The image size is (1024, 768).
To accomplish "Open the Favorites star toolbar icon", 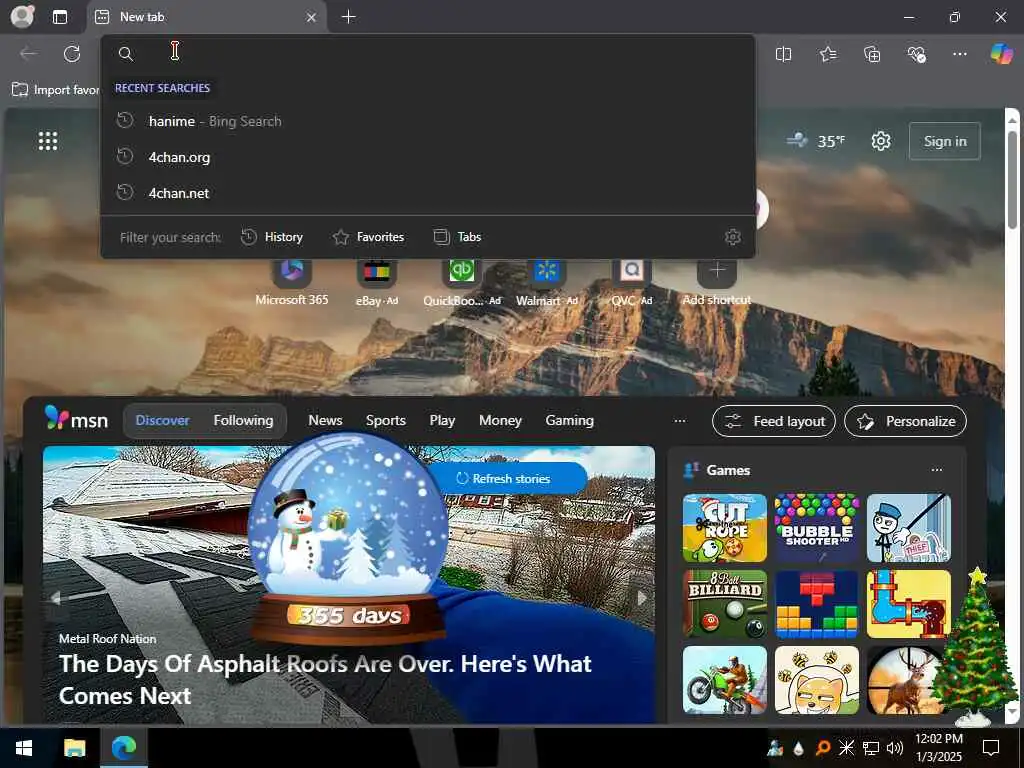I will click(828, 54).
